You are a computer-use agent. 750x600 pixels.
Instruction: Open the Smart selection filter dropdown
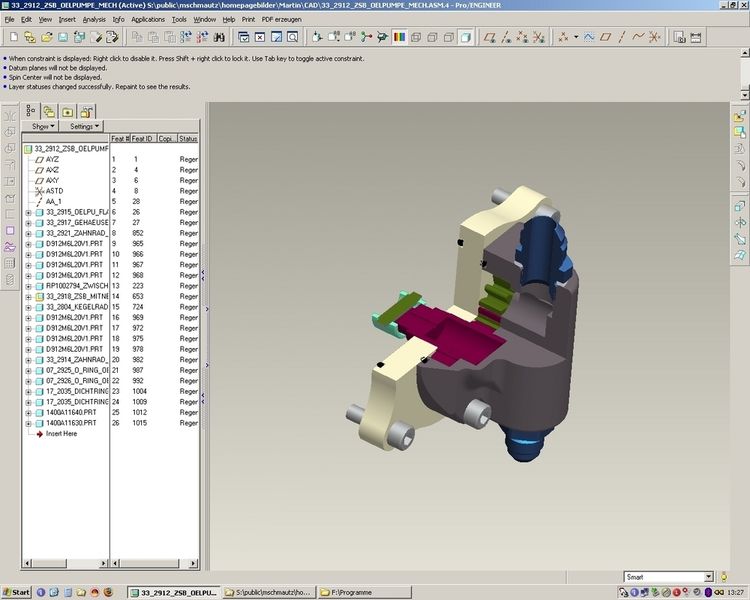(708, 577)
